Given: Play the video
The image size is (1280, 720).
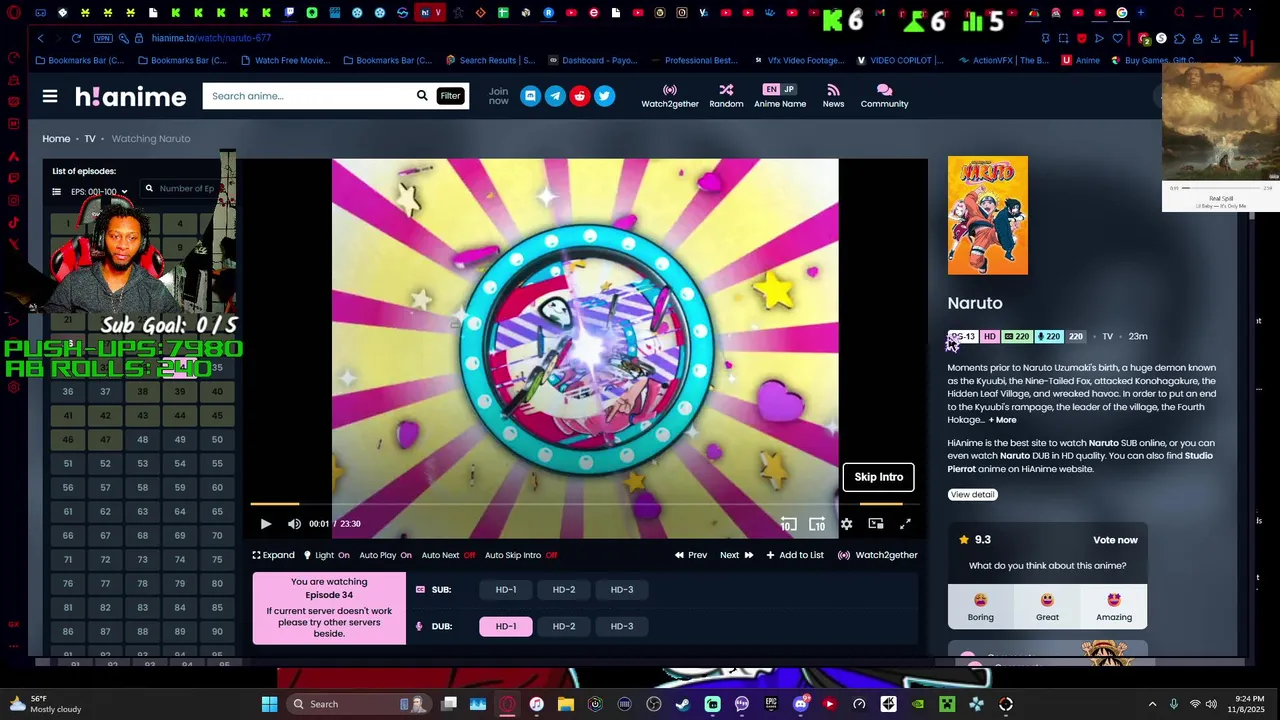Looking at the screenshot, I should [265, 524].
